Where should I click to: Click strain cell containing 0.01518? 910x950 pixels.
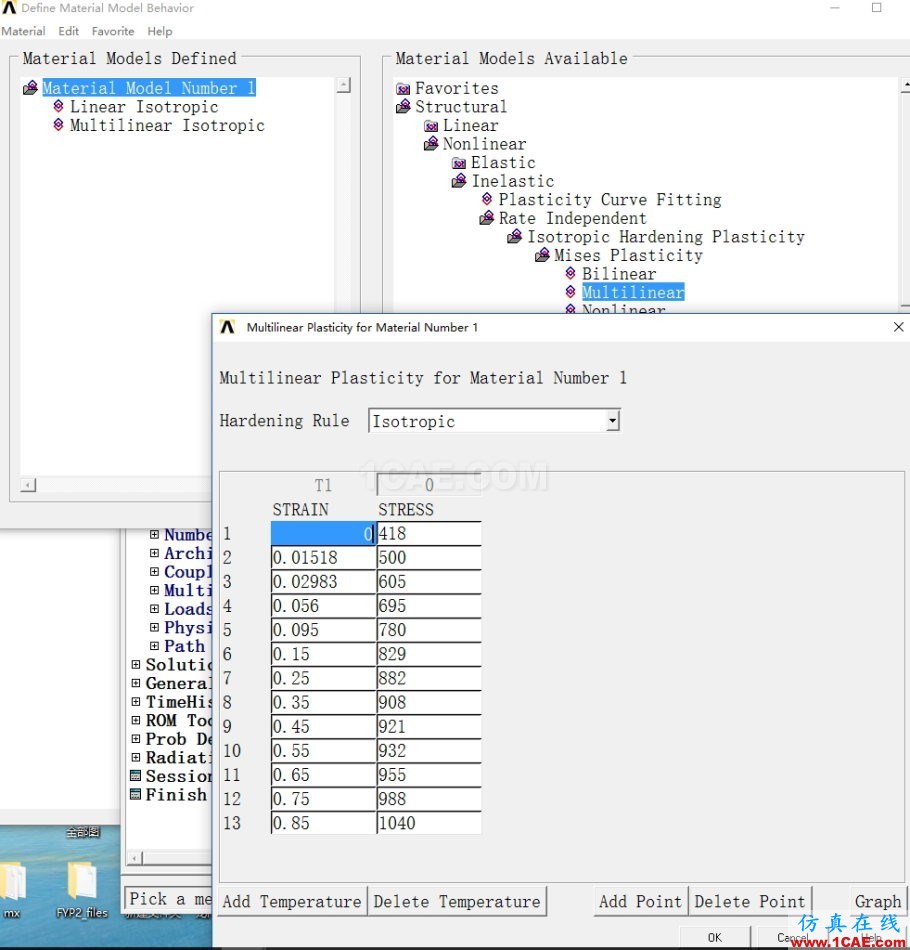324,557
